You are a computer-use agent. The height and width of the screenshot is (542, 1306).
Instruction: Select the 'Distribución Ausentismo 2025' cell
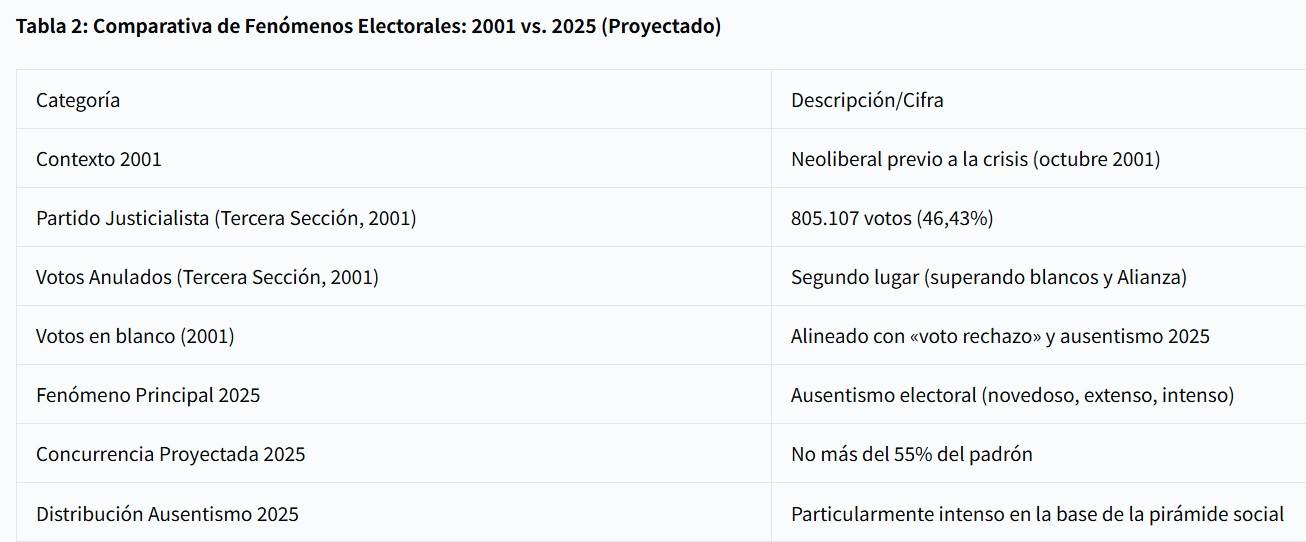click(394, 513)
